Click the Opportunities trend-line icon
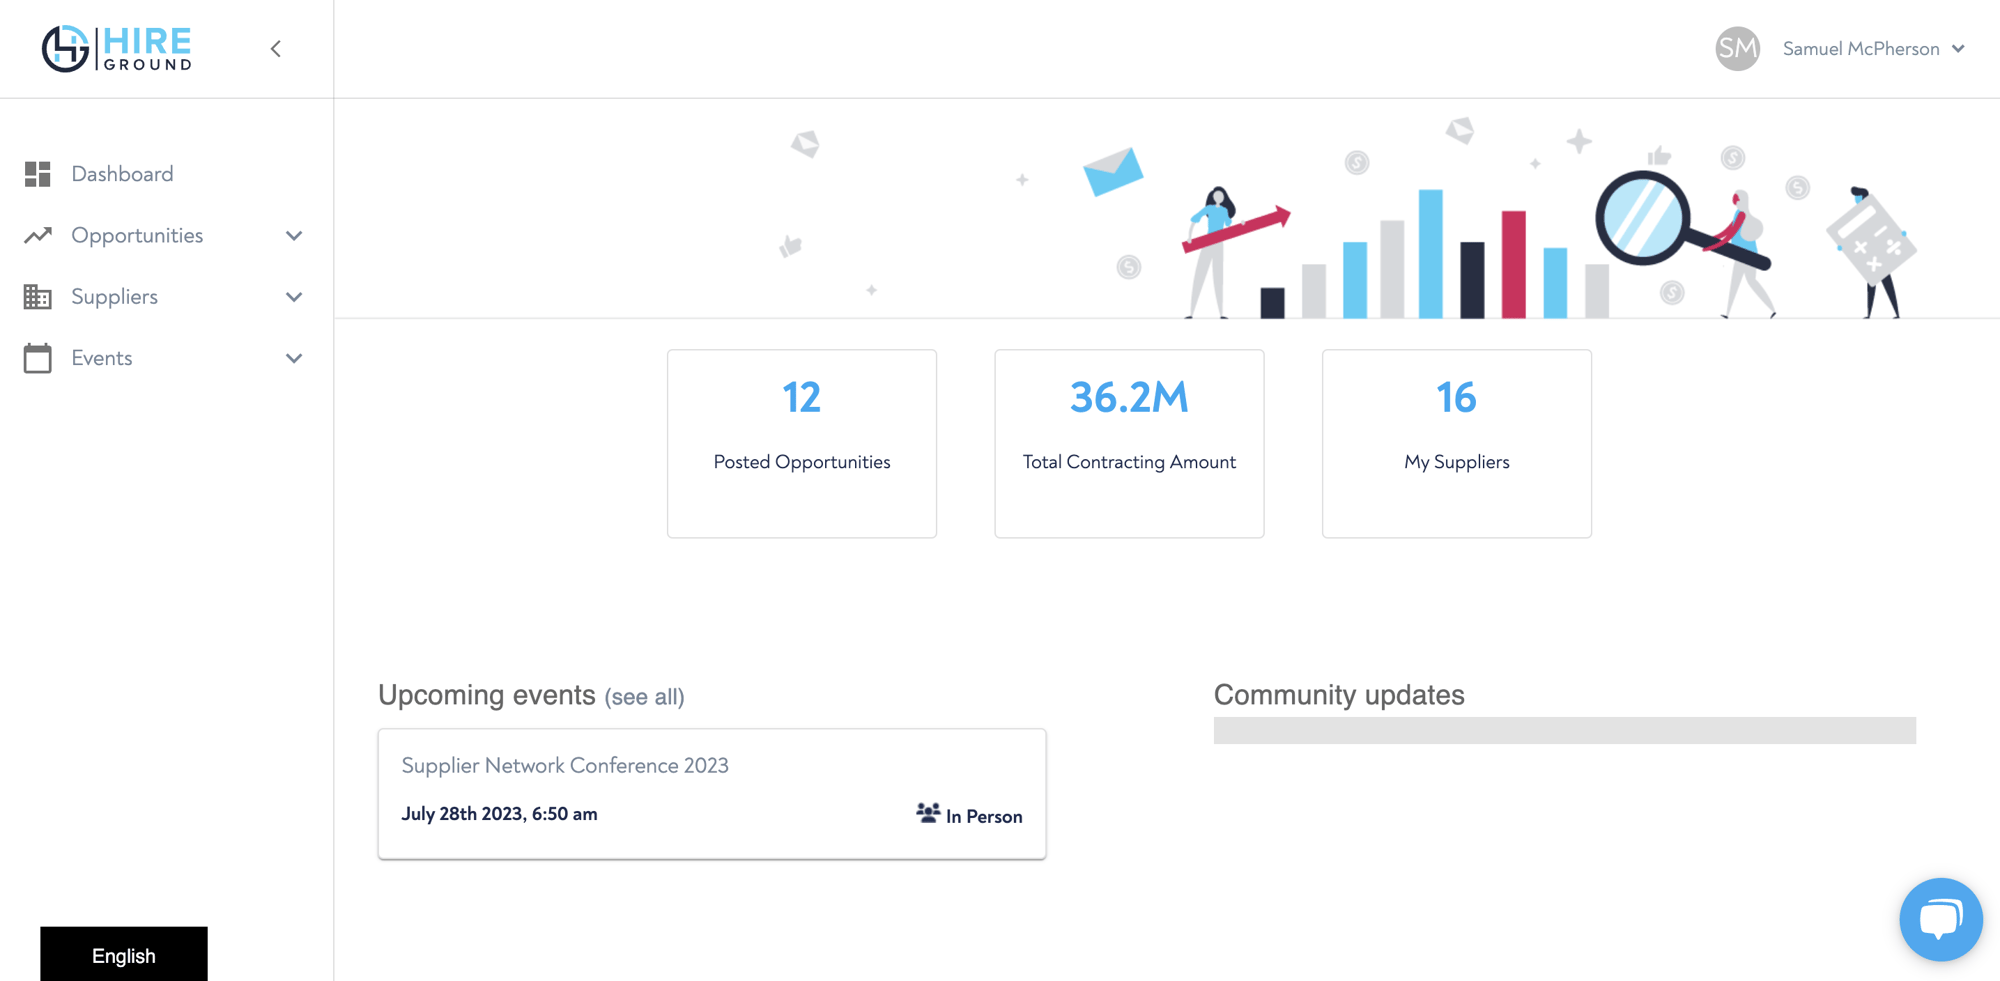2000x981 pixels. [38, 236]
